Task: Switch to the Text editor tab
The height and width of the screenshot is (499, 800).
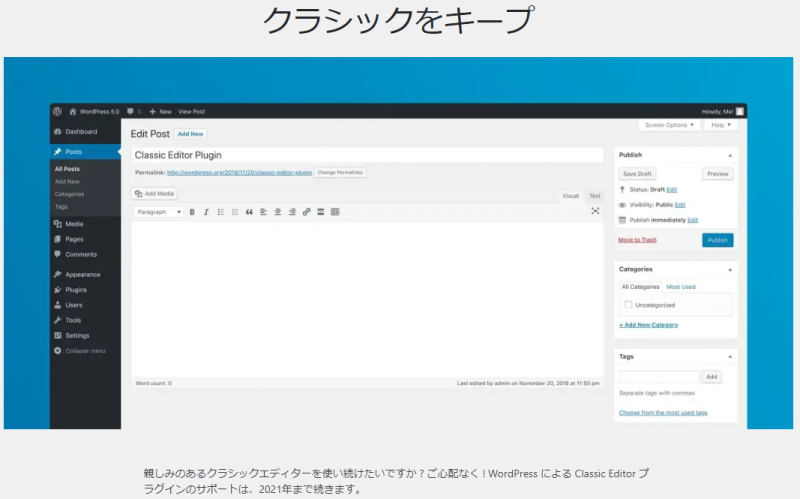Action: point(594,196)
